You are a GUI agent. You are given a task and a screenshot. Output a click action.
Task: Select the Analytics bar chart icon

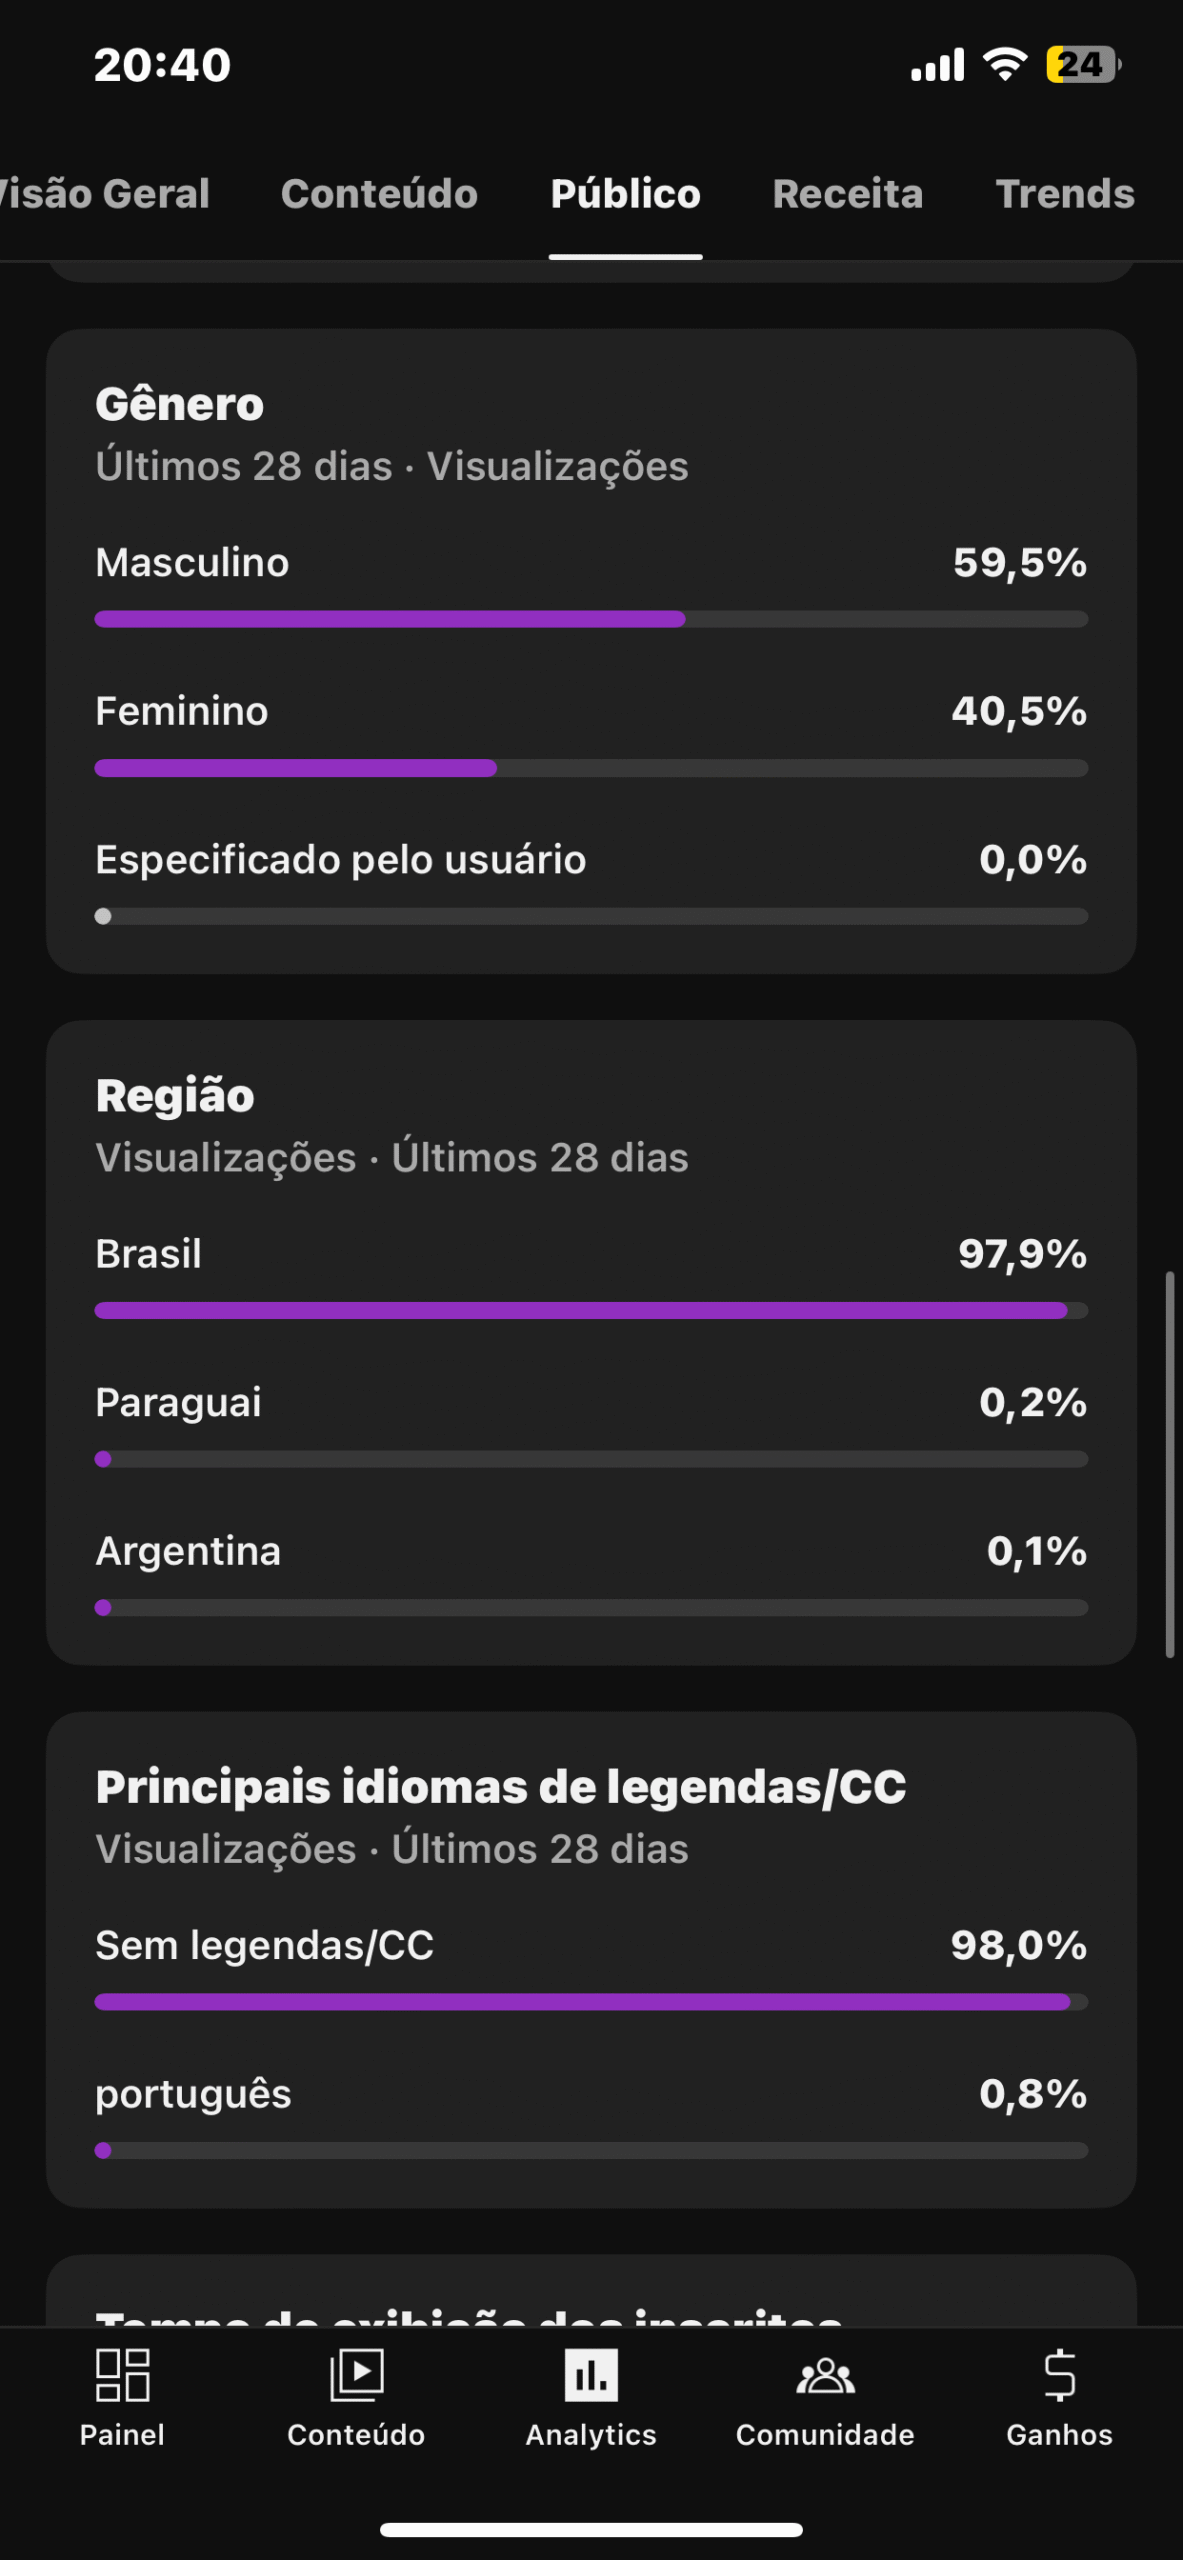click(x=591, y=2376)
